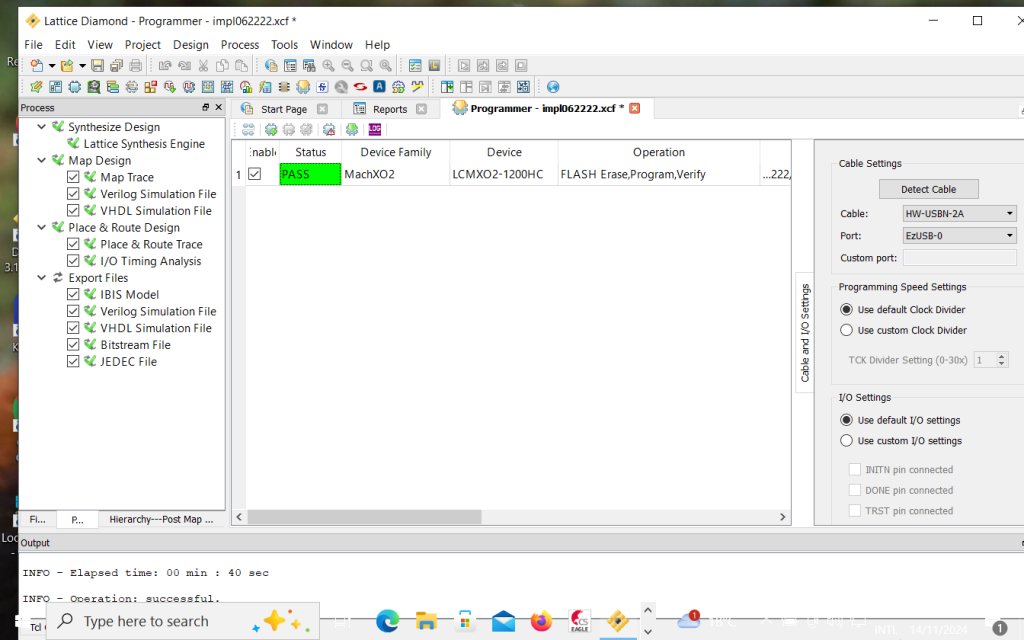Close the Programmer impl062222.xcf tab
Image resolution: width=1024 pixels, height=640 pixels.
[x=635, y=108]
